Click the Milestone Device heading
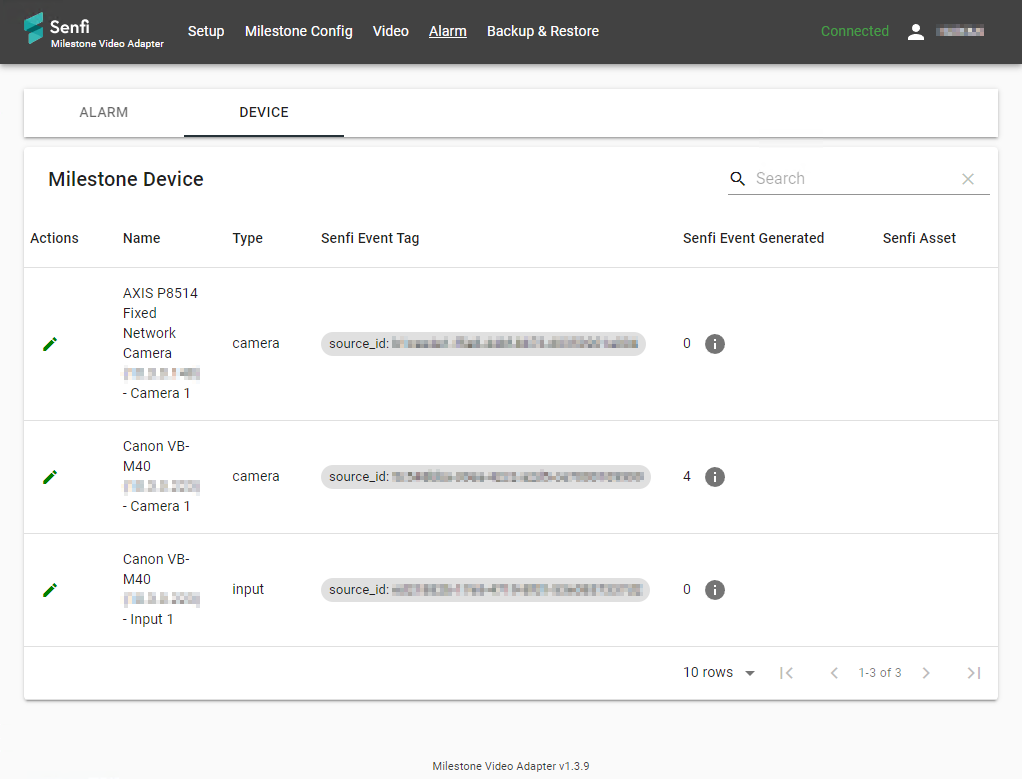The image size is (1022, 779). click(126, 179)
